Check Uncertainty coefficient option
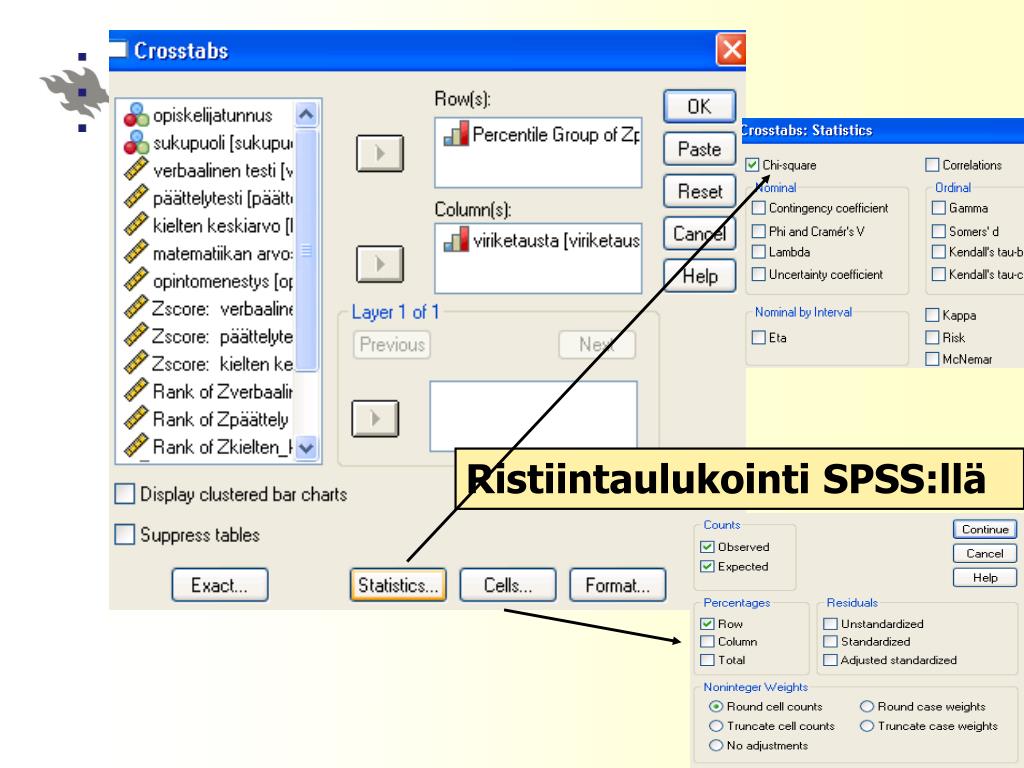The width and height of the screenshot is (1024, 768). [759, 274]
